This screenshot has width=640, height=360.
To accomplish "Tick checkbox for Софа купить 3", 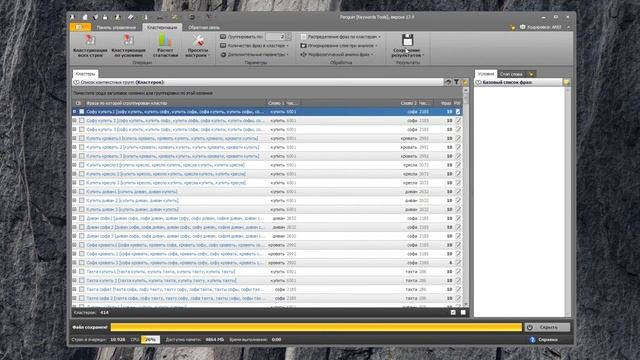I will [82, 129].
